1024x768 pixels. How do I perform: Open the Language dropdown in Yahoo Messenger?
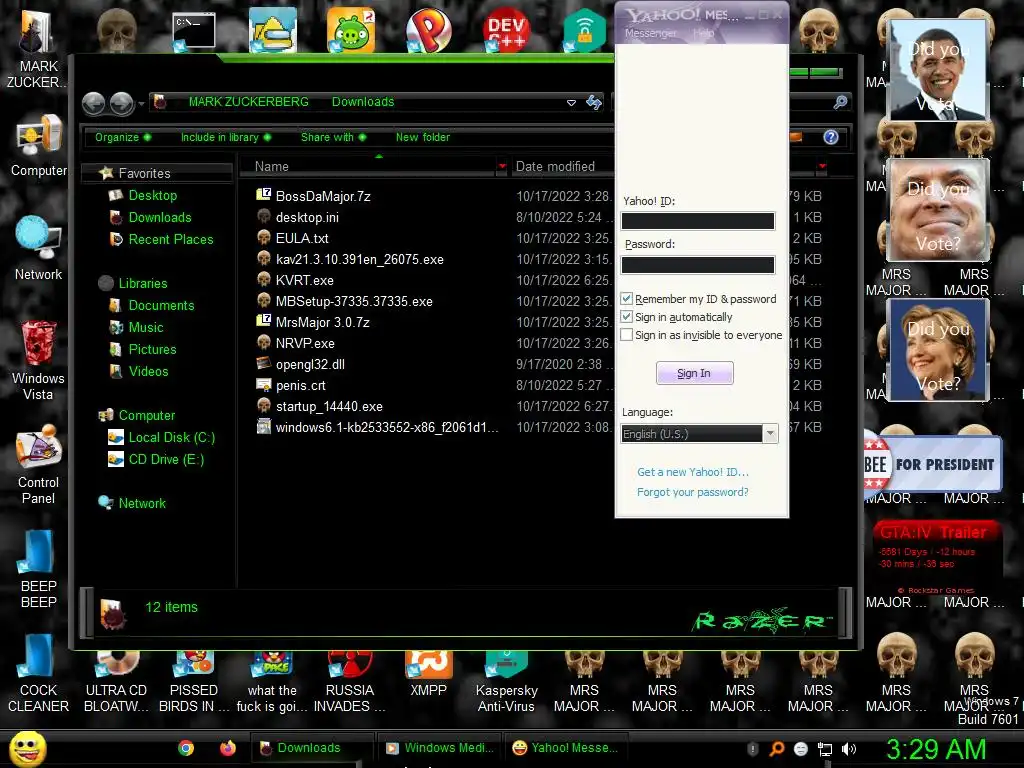point(771,434)
